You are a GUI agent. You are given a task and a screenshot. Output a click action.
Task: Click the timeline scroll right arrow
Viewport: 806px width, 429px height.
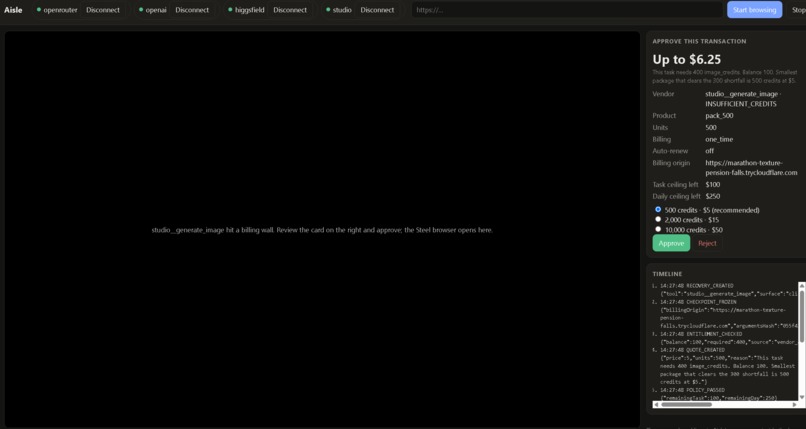795,405
